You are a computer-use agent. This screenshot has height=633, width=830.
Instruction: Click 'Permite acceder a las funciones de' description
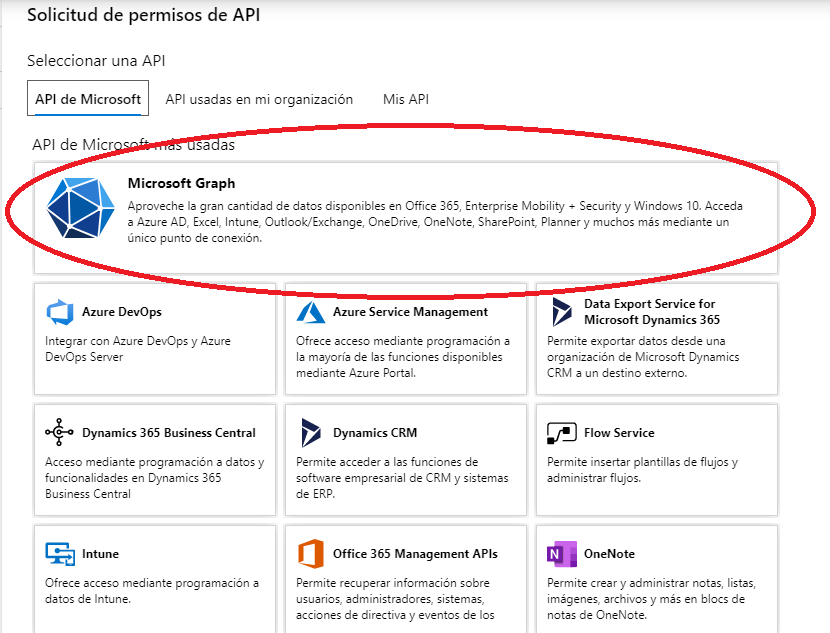pos(402,477)
